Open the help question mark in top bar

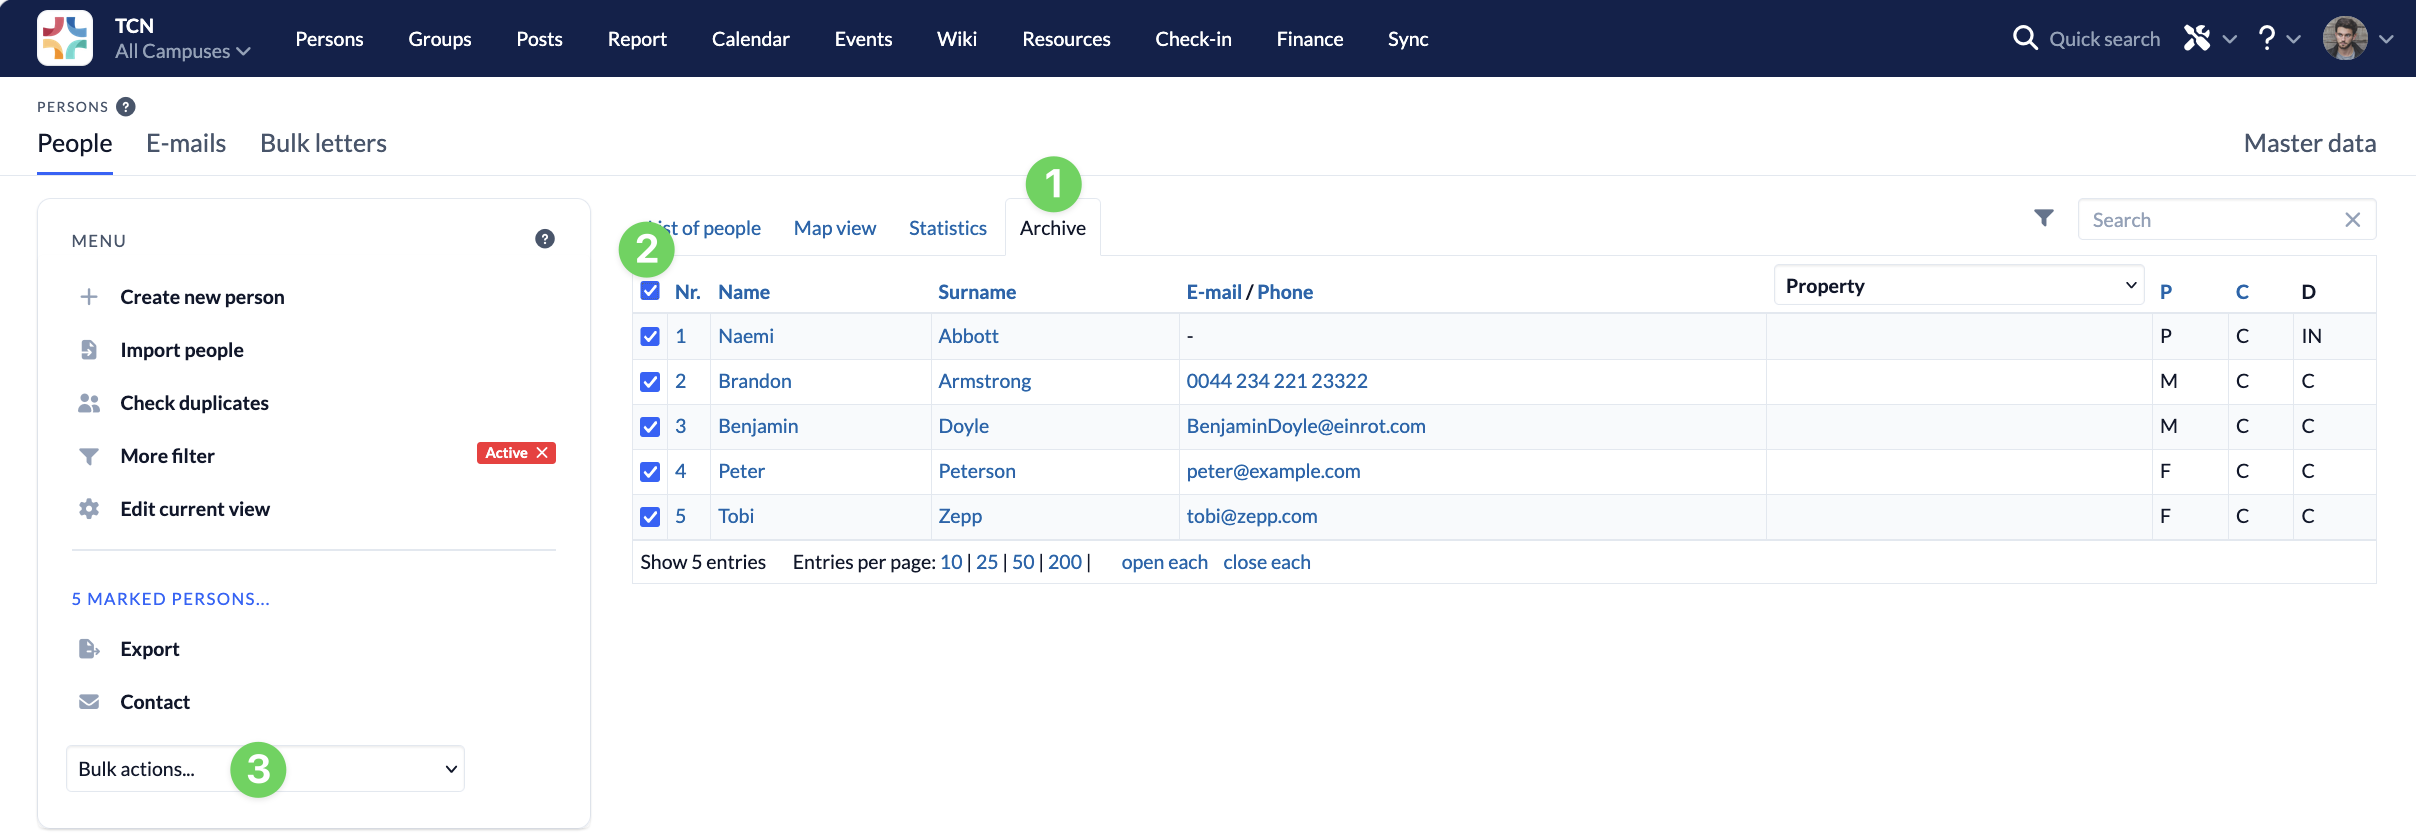[x=2267, y=38]
